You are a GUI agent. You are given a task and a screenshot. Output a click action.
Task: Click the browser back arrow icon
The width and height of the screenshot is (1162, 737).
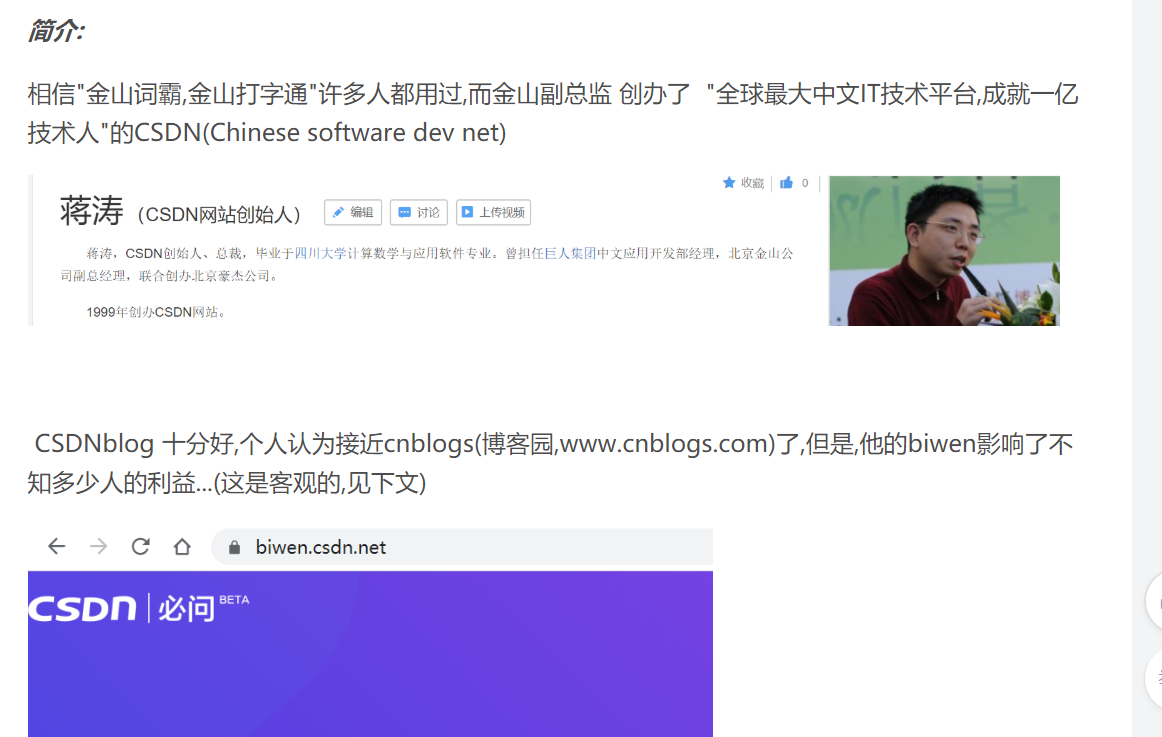[x=56, y=547]
